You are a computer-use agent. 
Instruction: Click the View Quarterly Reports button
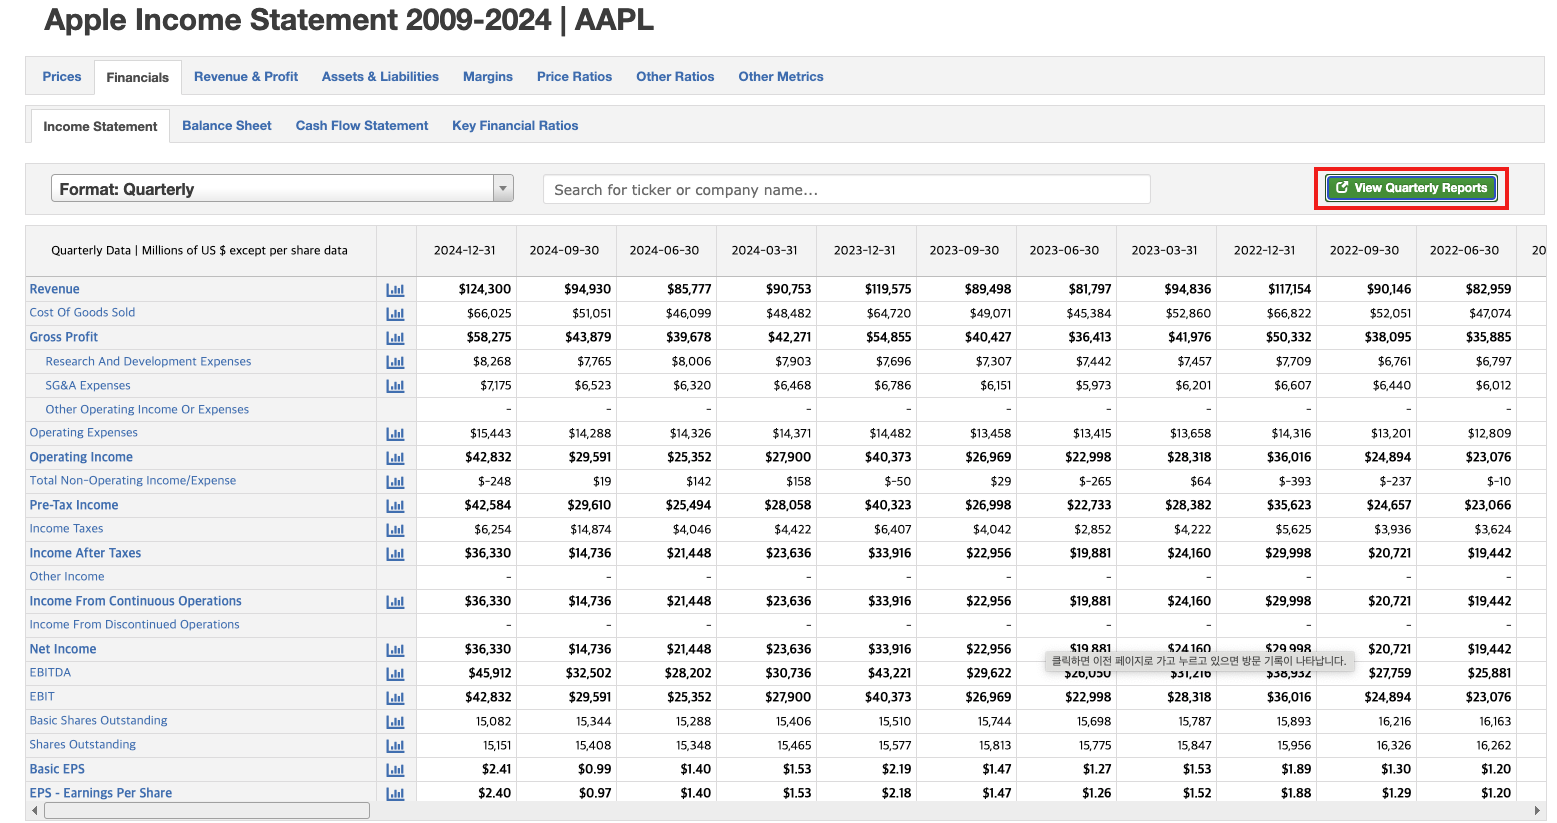[x=1411, y=188]
